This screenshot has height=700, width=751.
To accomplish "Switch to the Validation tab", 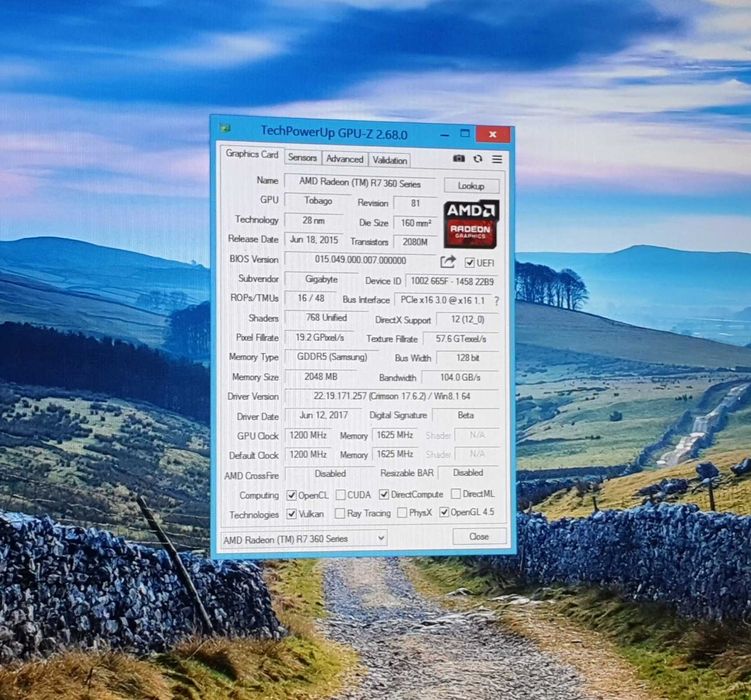I will 389,160.
